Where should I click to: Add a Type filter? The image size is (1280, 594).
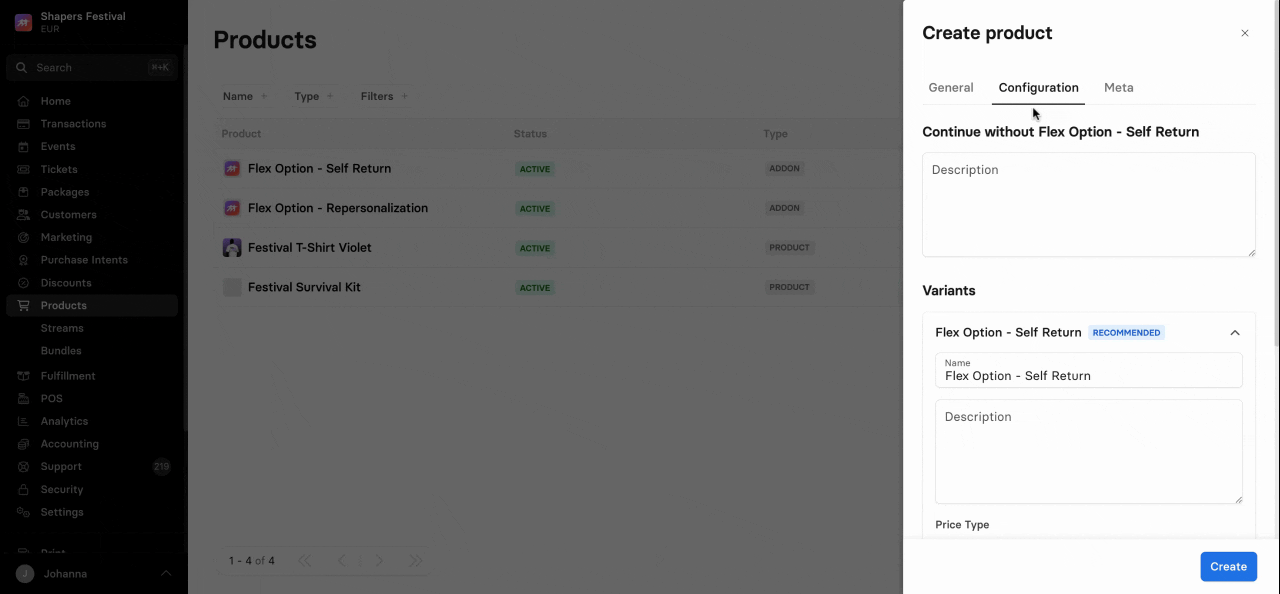314,96
